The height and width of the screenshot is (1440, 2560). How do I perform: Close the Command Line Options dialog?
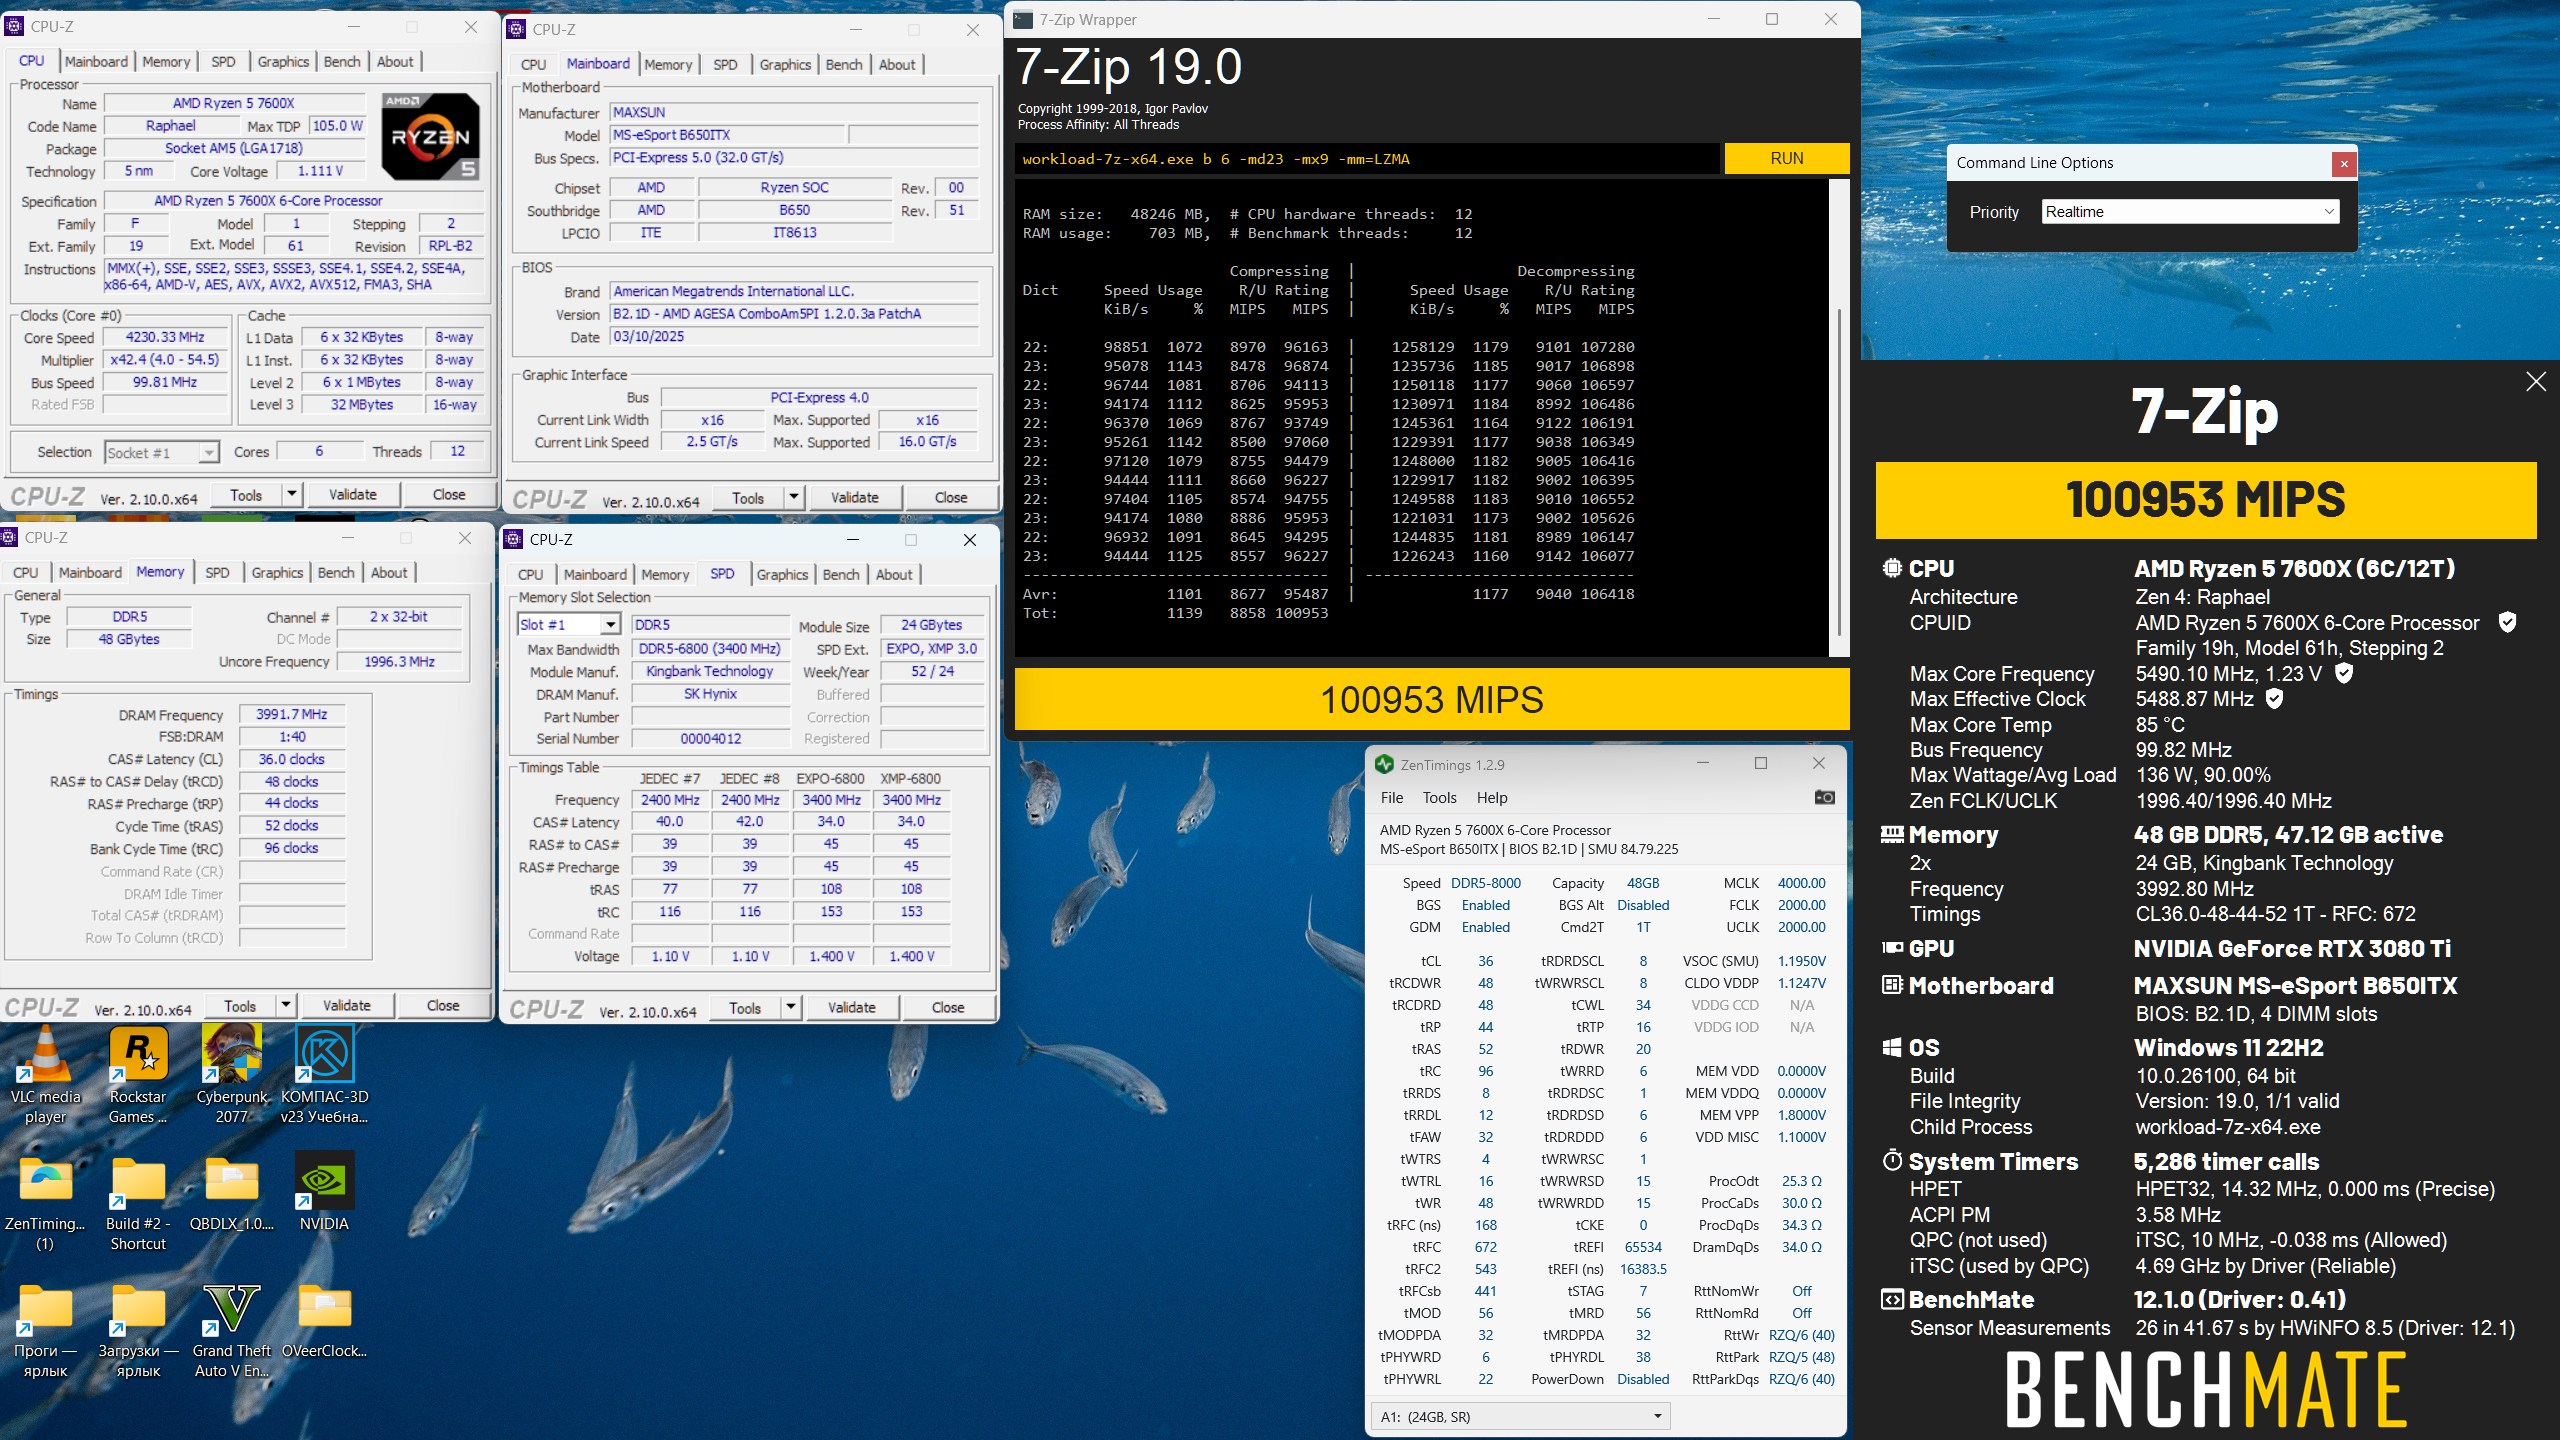[x=2343, y=164]
